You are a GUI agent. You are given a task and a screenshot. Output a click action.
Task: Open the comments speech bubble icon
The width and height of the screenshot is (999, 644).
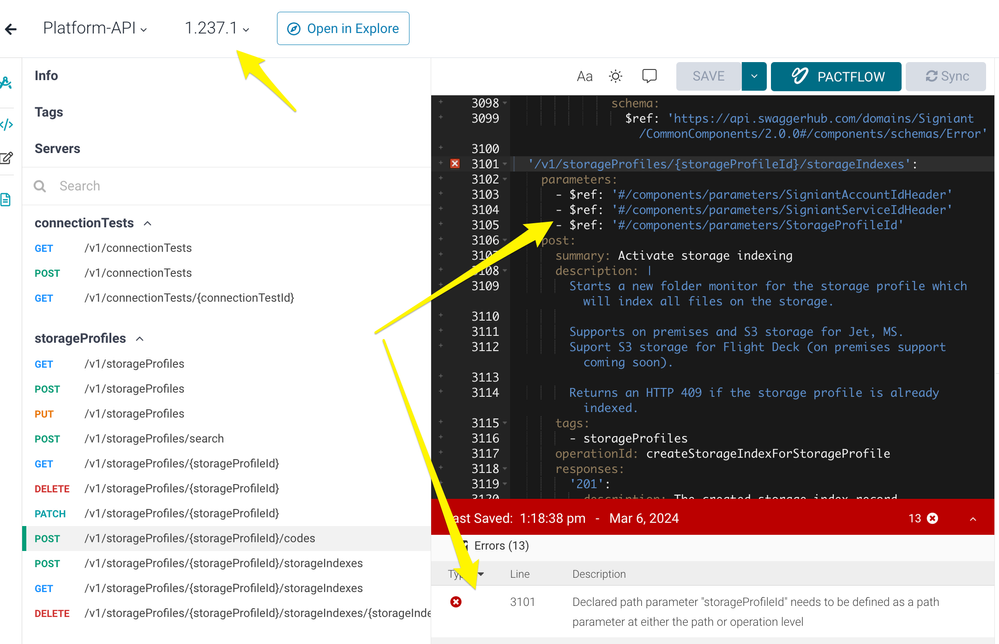649,76
